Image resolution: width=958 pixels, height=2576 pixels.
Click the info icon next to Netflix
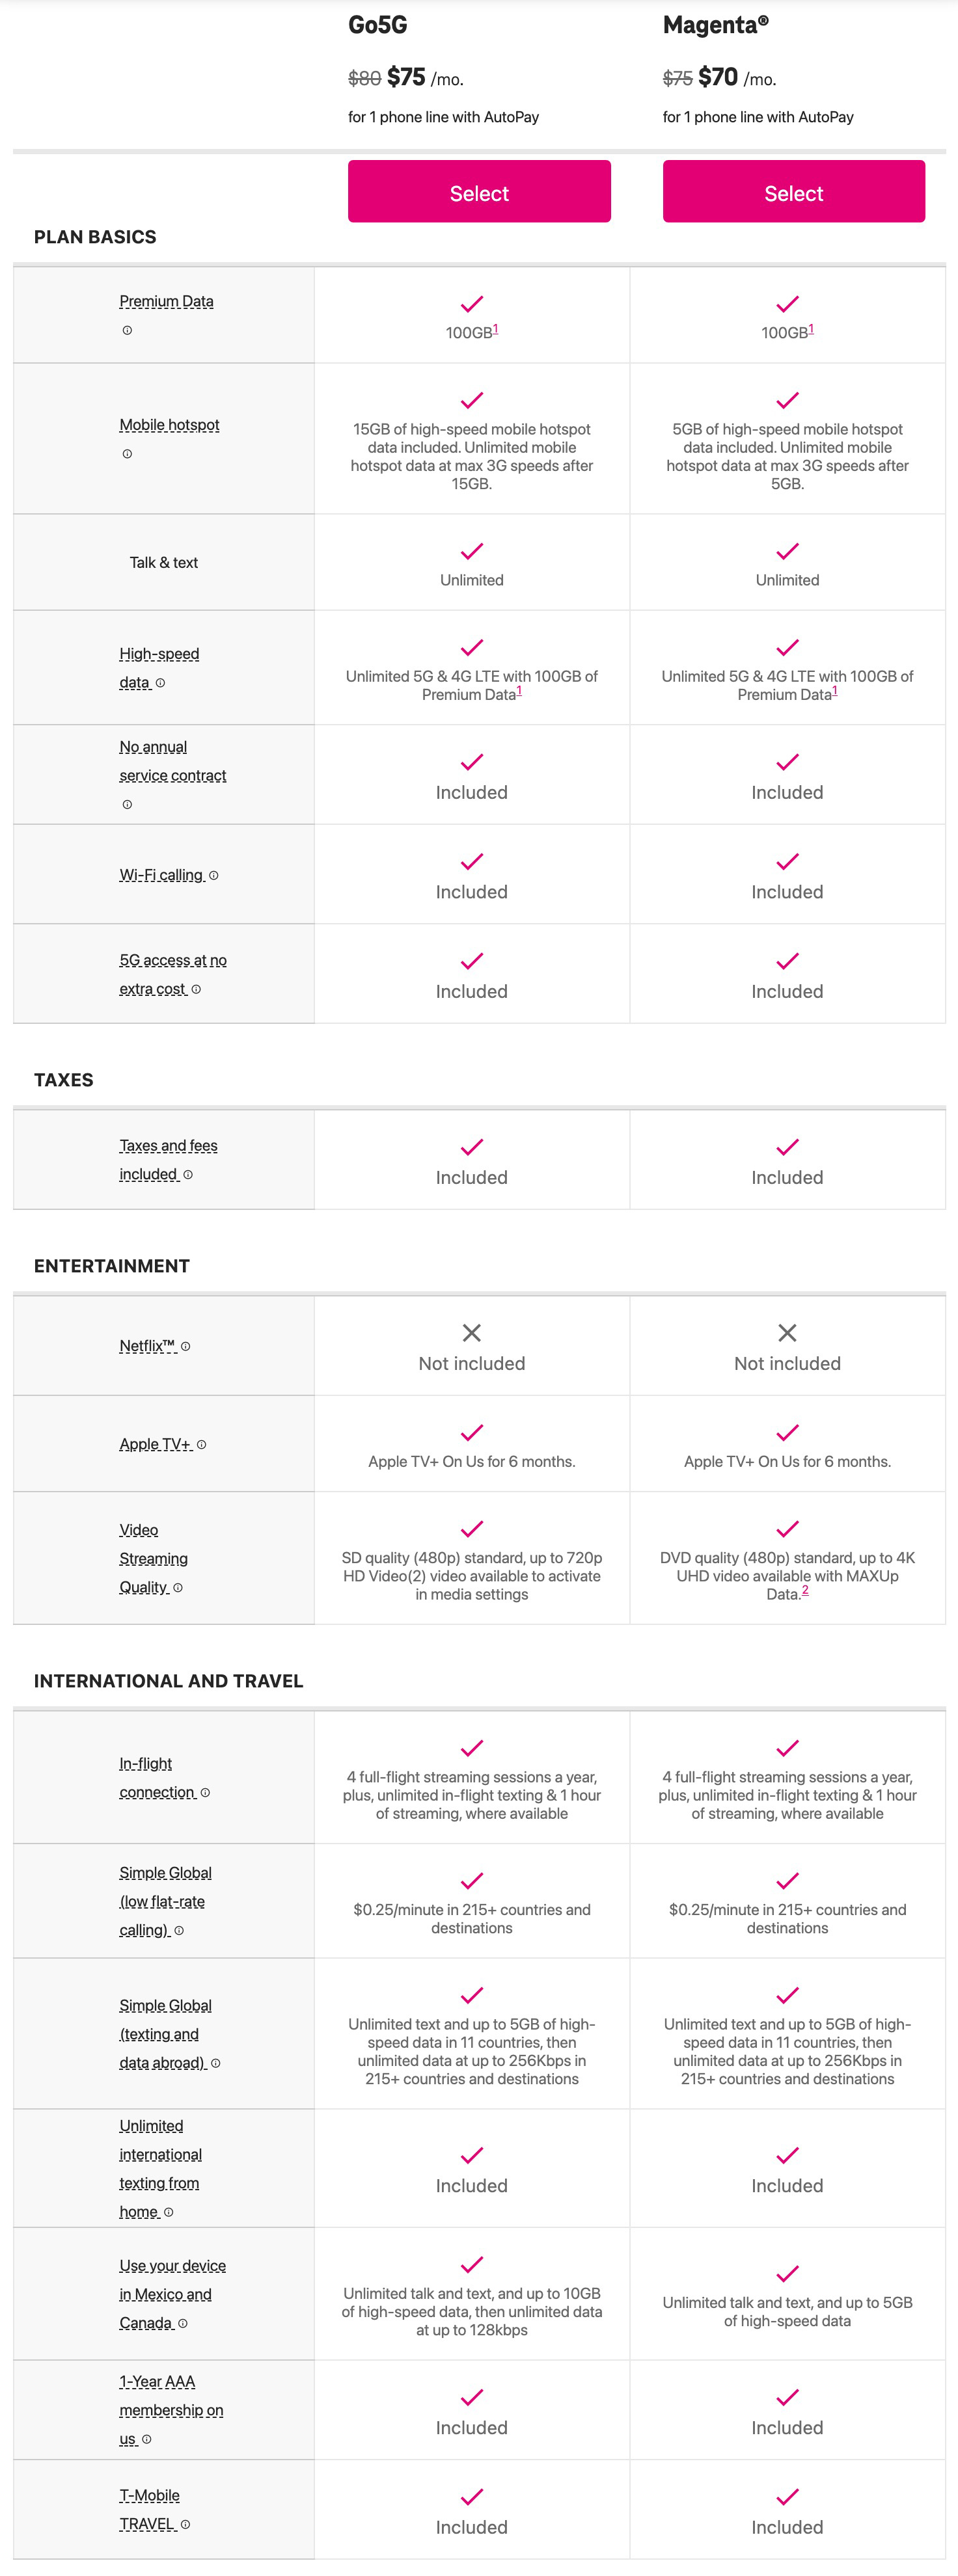point(186,1347)
